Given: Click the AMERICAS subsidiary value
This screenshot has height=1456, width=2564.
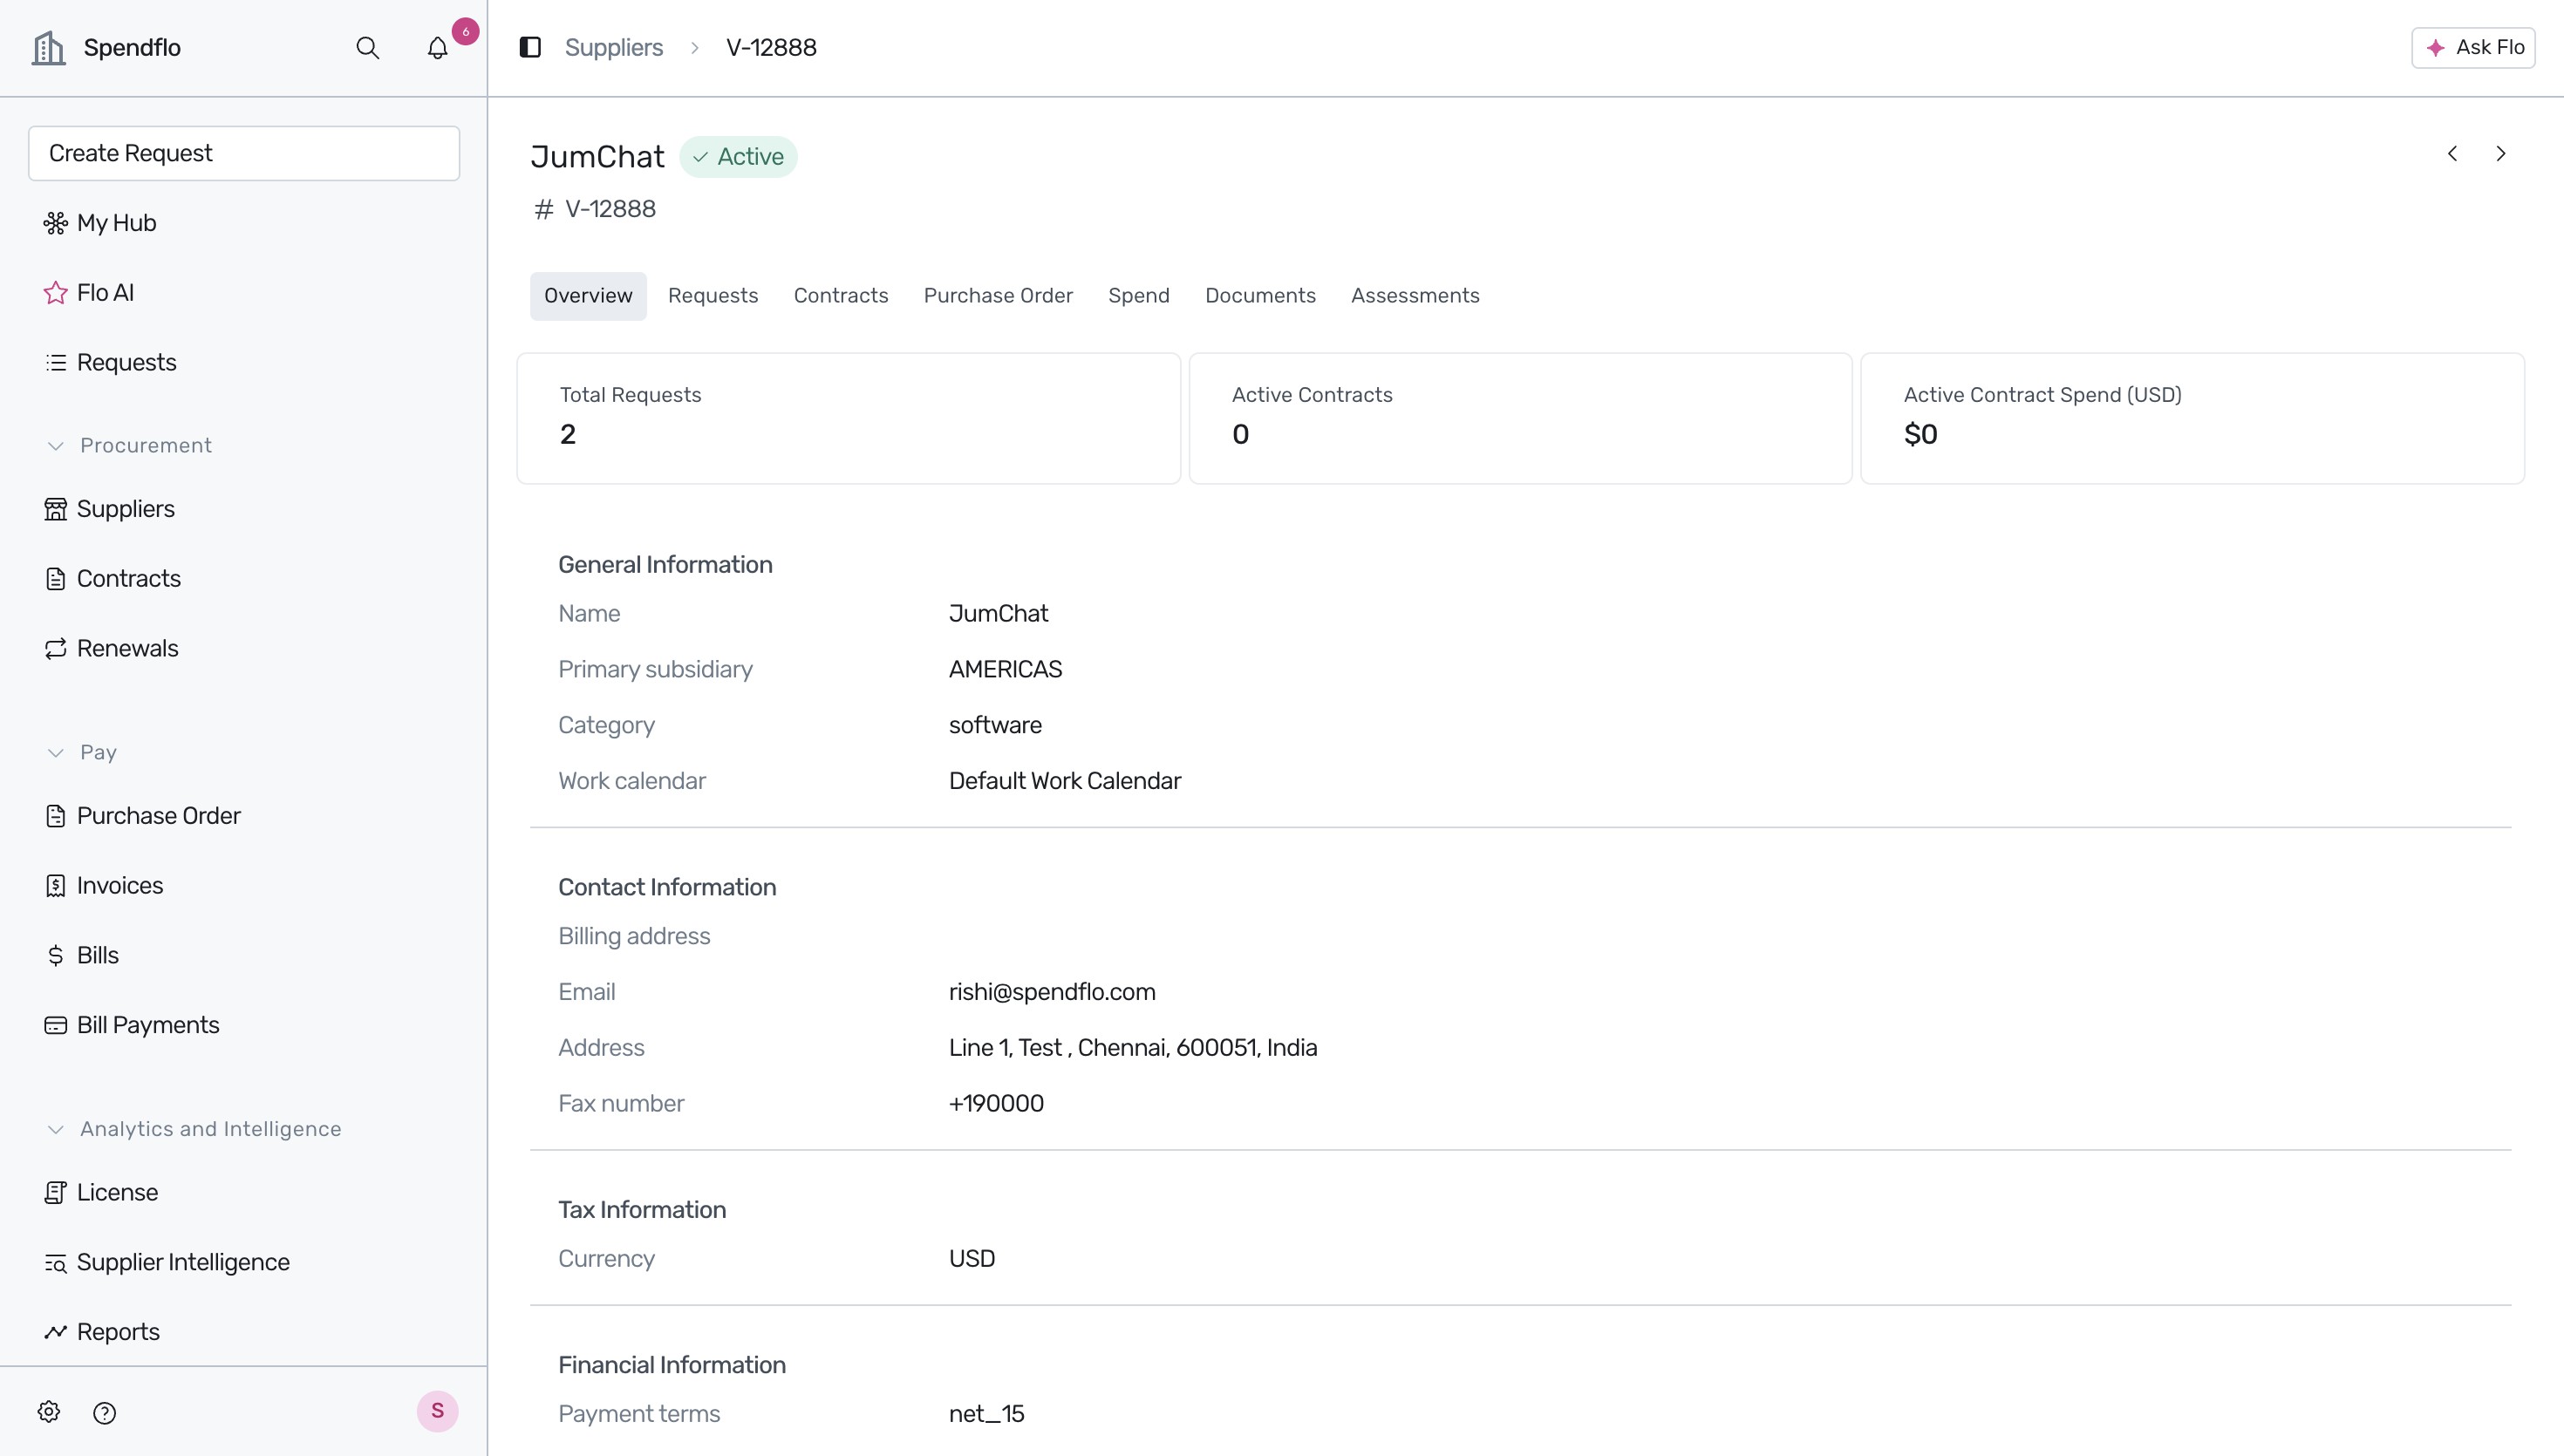Looking at the screenshot, I should [x=1005, y=670].
